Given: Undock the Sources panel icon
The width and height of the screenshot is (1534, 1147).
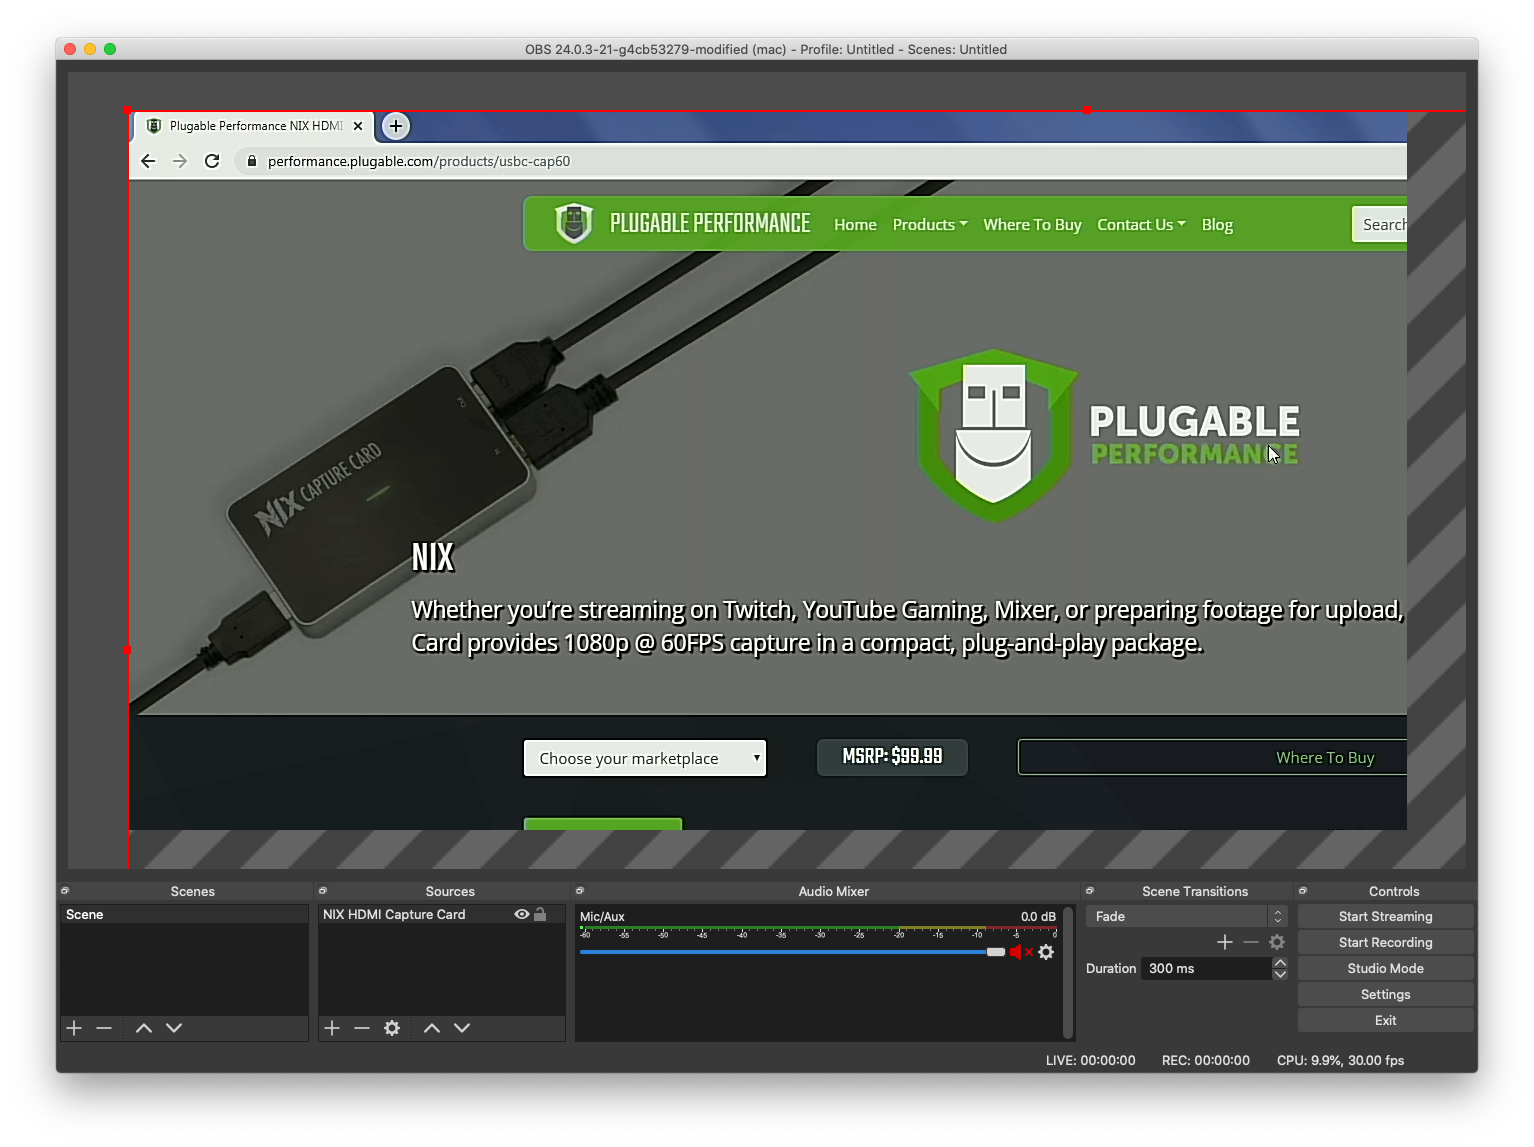Looking at the screenshot, I should [323, 890].
